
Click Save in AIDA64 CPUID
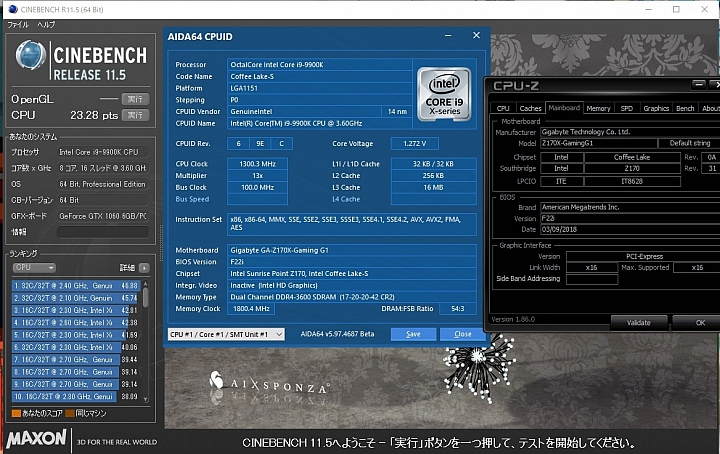point(413,334)
